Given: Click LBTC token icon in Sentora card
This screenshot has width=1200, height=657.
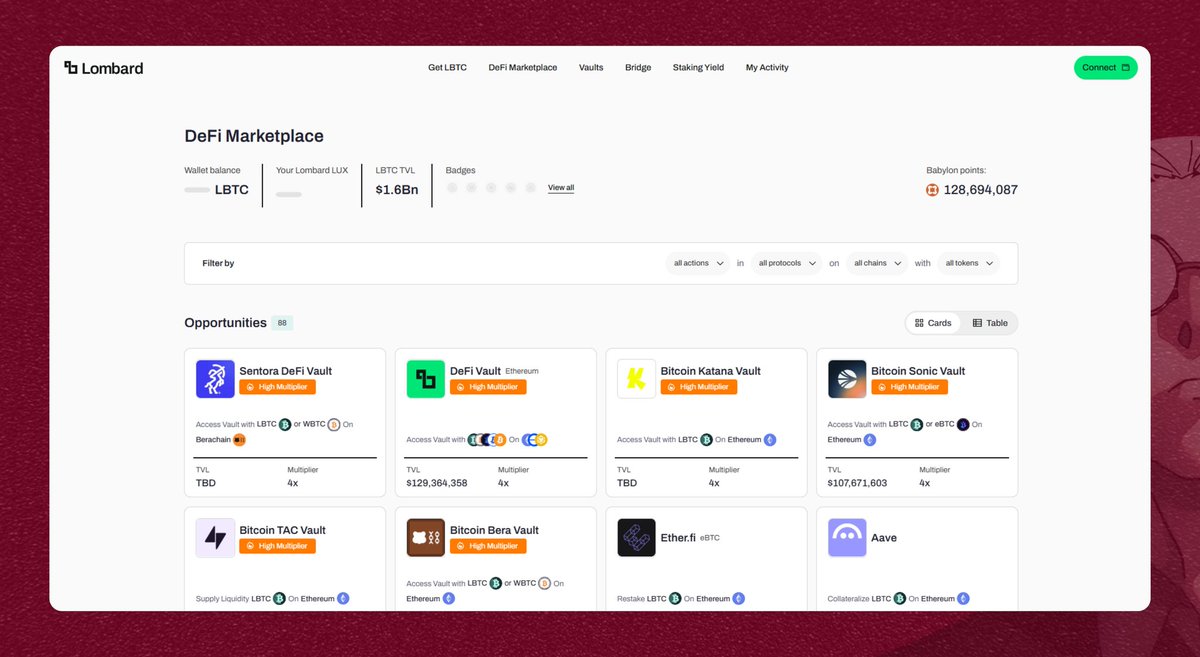Looking at the screenshot, I should [285, 425].
